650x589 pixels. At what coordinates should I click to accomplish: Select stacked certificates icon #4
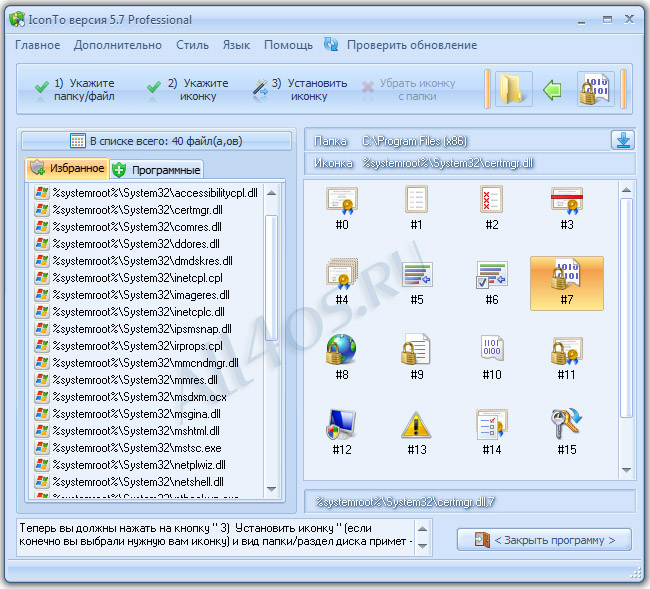pos(342,283)
